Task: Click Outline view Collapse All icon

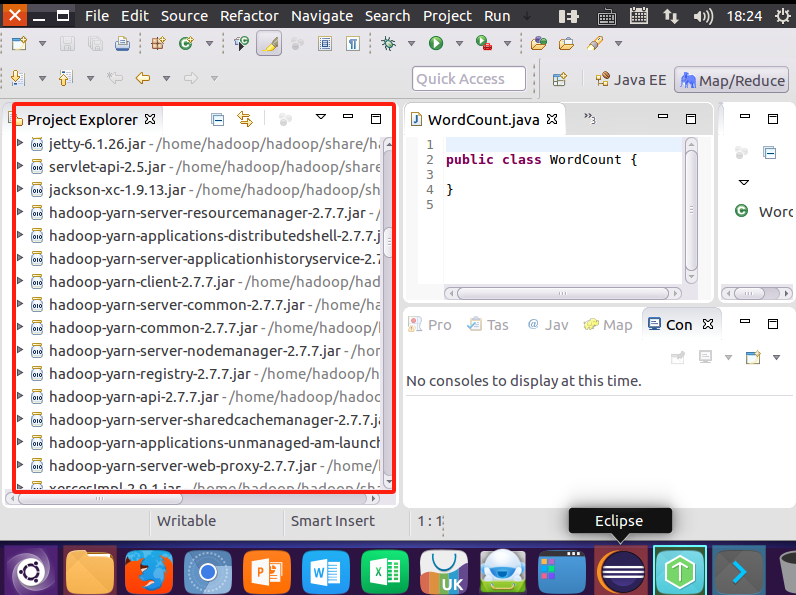Action: click(x=770, y=152)
